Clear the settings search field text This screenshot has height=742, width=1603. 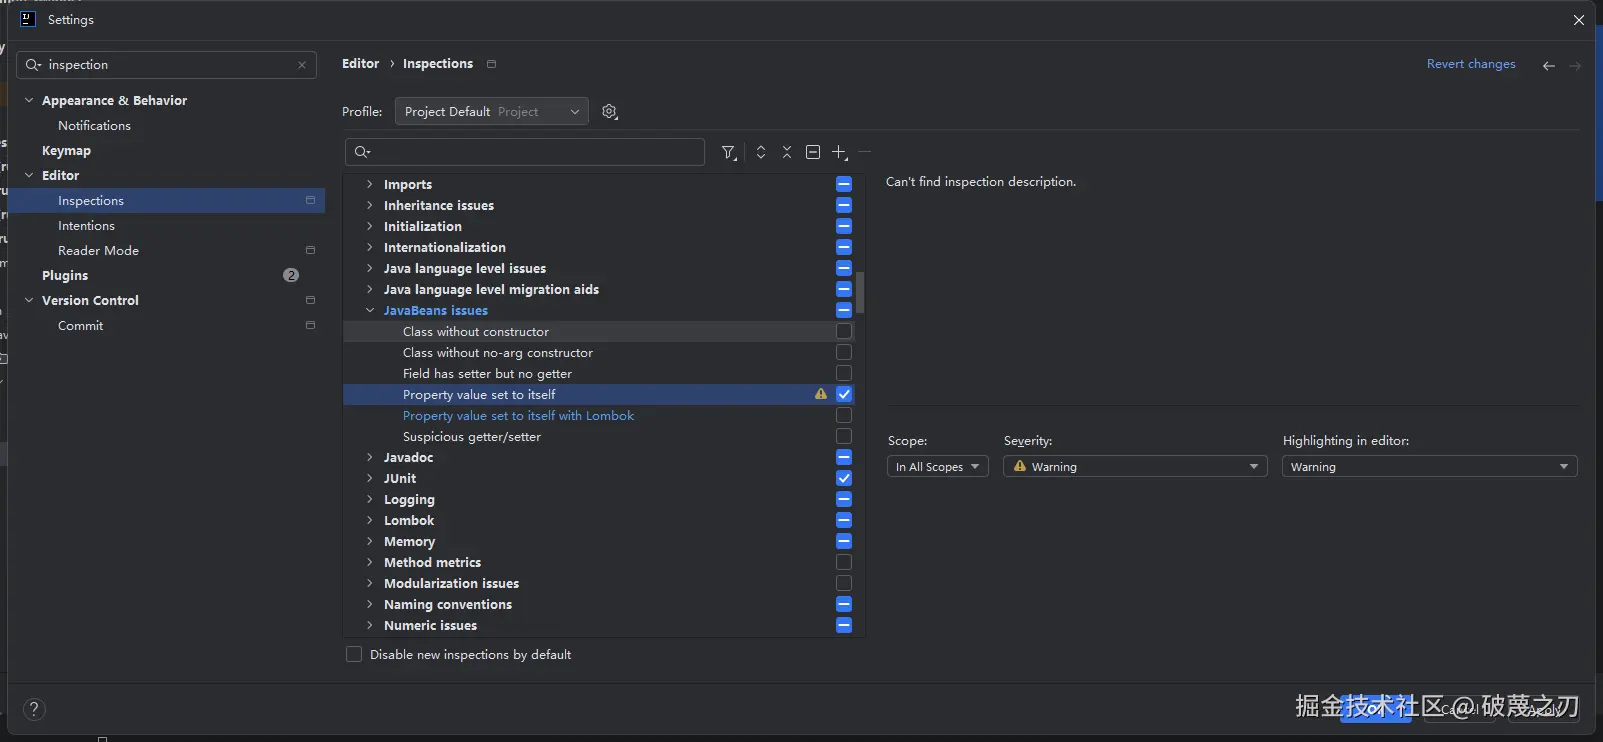click(x=302, y=65)
